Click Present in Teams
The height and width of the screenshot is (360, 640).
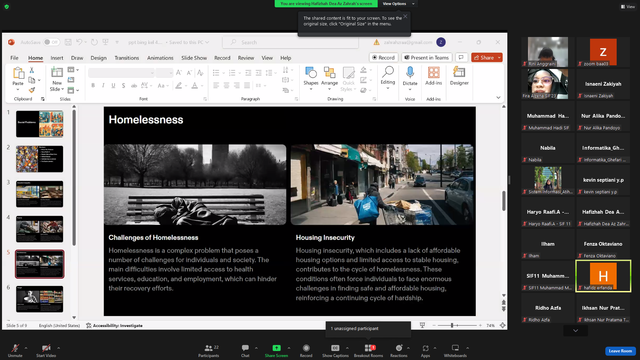click(x=427, y=58)
